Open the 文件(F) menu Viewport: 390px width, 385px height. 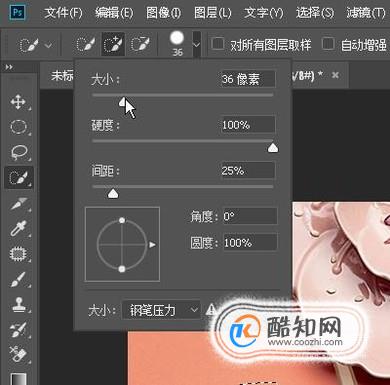pyautogui.click(x=64, y=13)
